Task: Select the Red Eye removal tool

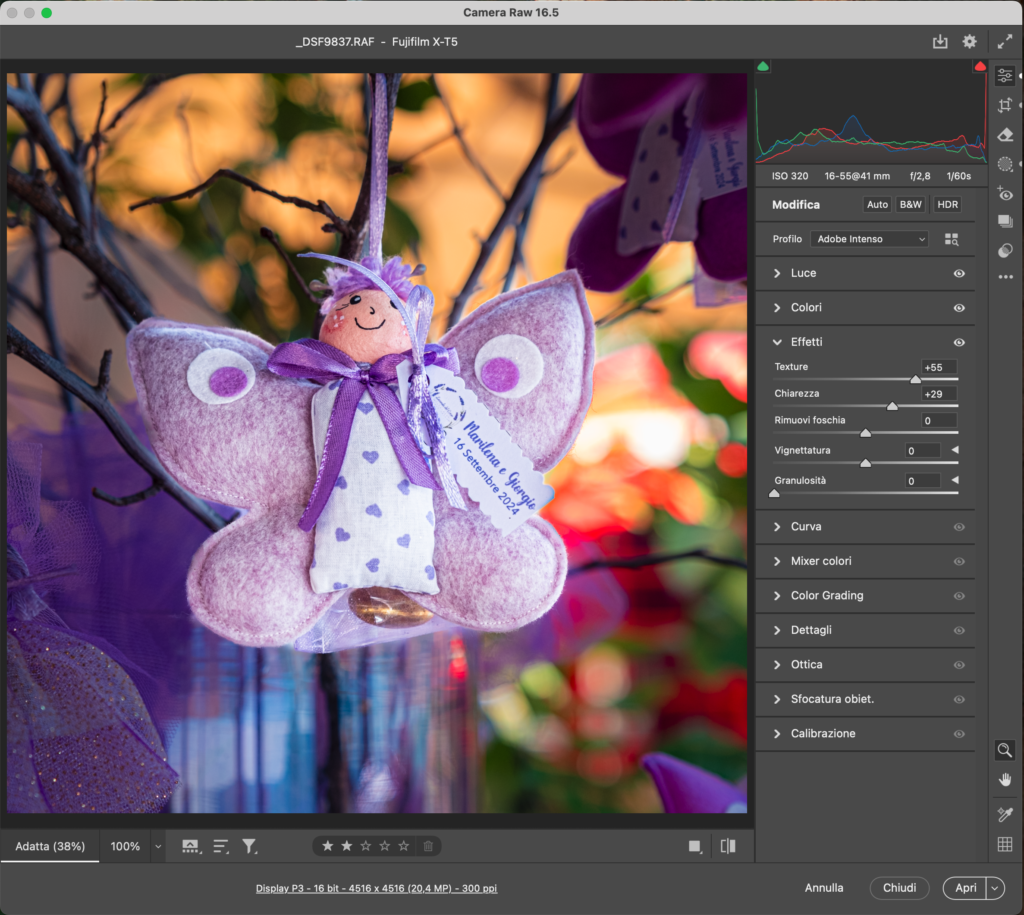Action: [1005, 194]
